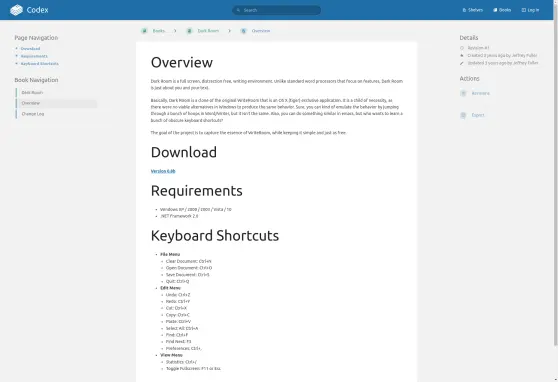Expand the chevron after the Books breadcrumb

coord(175,31)
